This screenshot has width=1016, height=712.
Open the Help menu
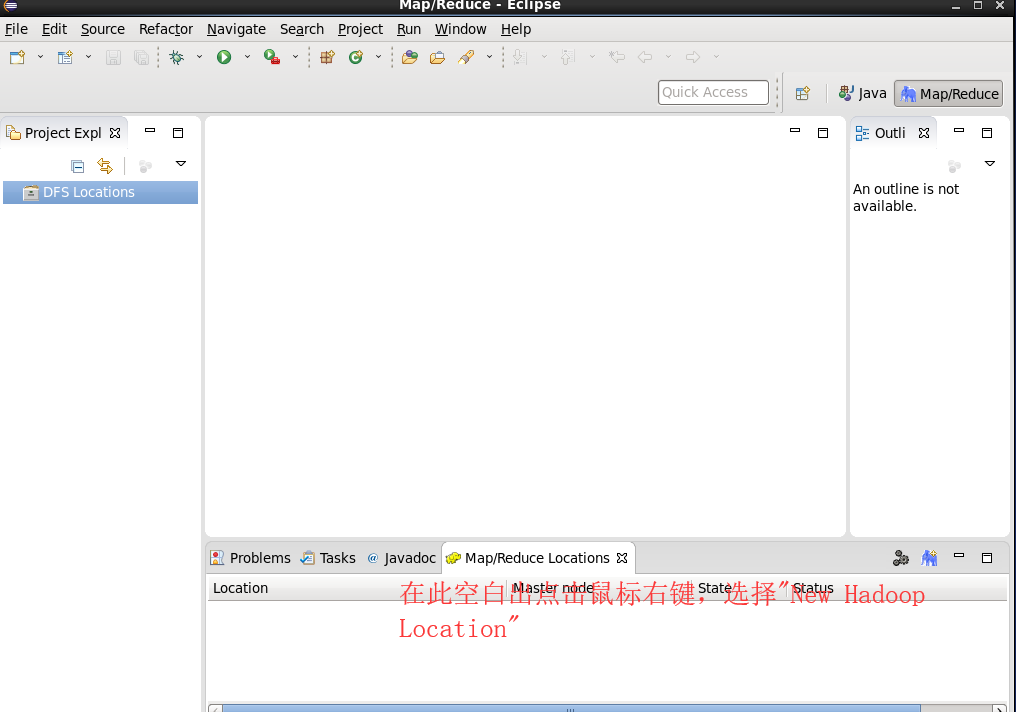click(x=516, y=29)
